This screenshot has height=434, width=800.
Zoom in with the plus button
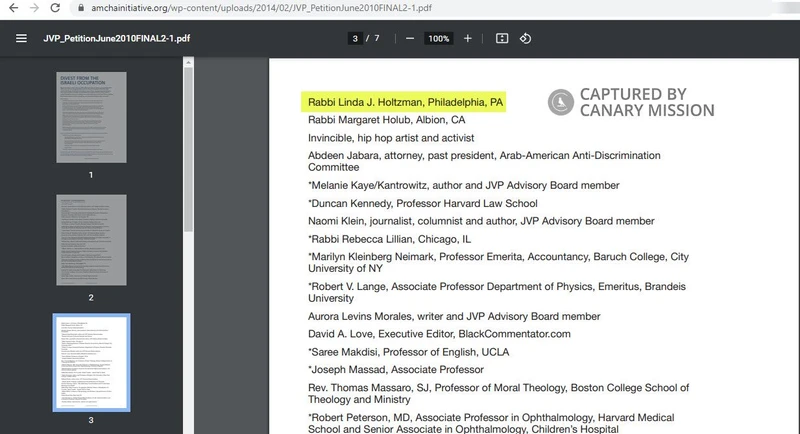[467, 38]
